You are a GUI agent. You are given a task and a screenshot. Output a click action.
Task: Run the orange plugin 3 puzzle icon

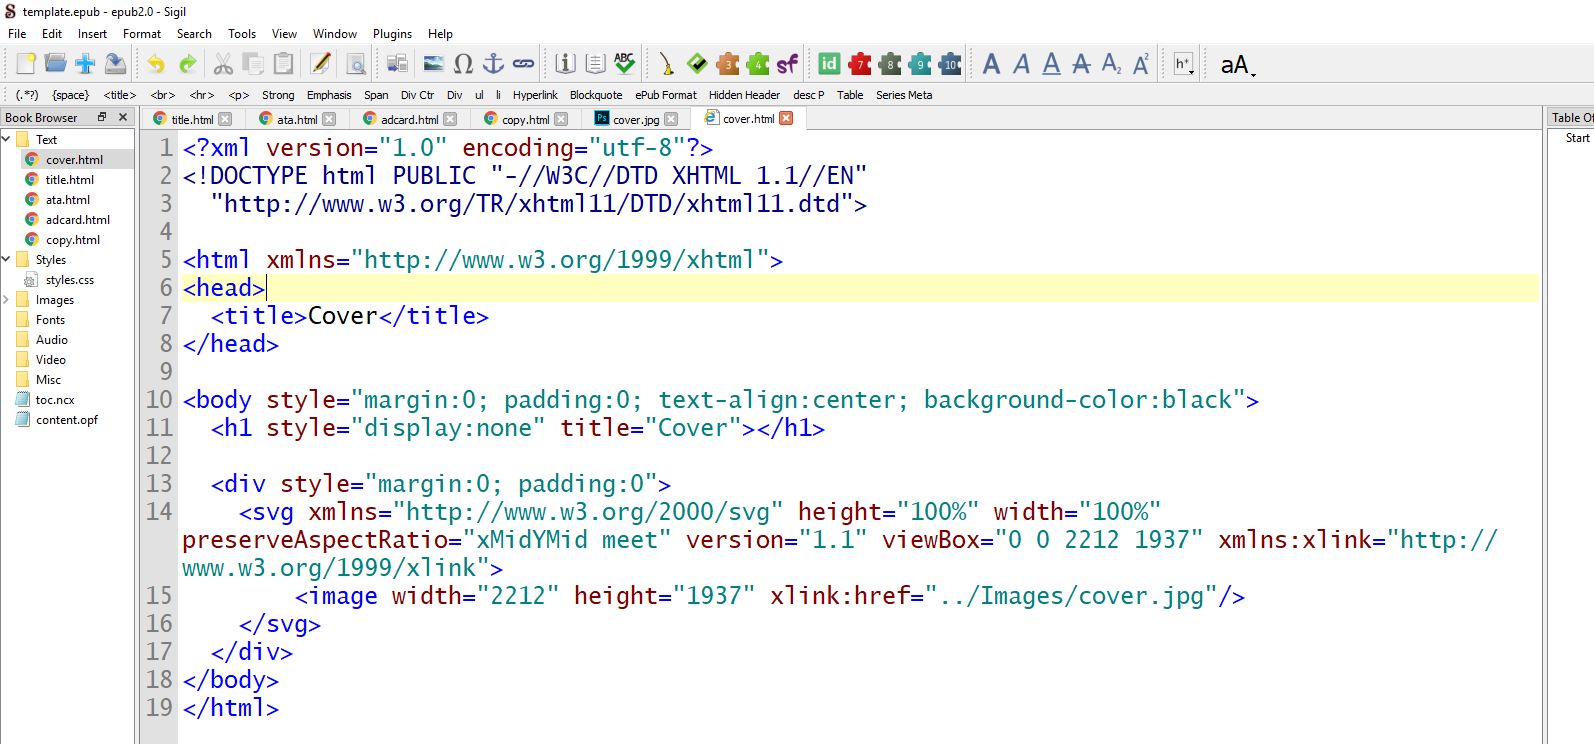click(728, 64)
